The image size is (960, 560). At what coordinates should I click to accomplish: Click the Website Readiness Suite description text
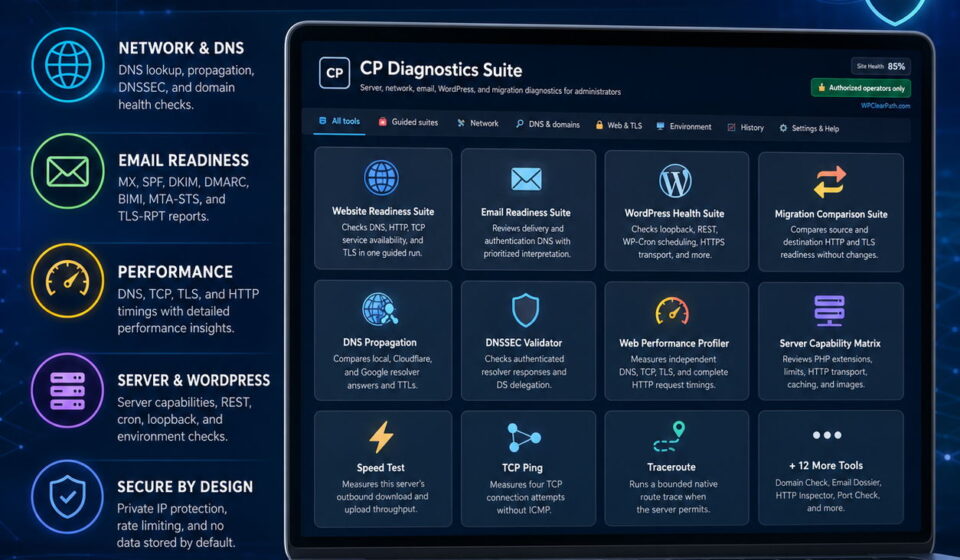[x=383, y=240]
